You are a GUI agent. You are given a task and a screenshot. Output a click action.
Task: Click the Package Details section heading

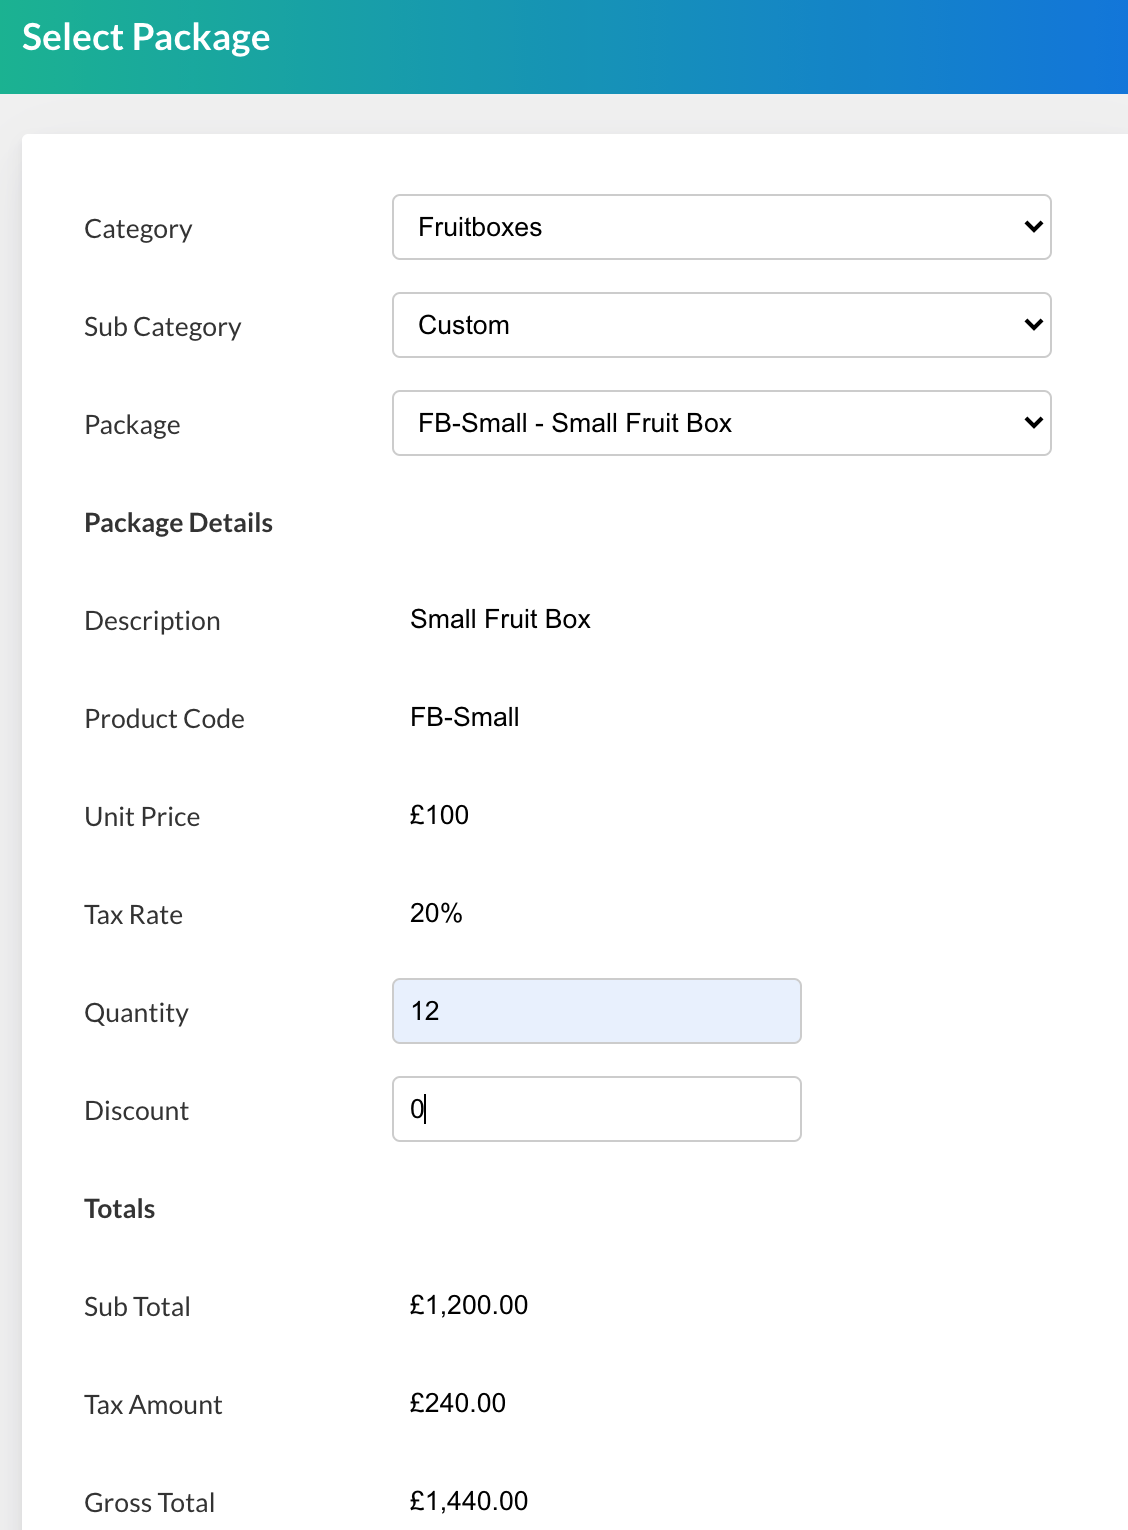click(178, 523)
